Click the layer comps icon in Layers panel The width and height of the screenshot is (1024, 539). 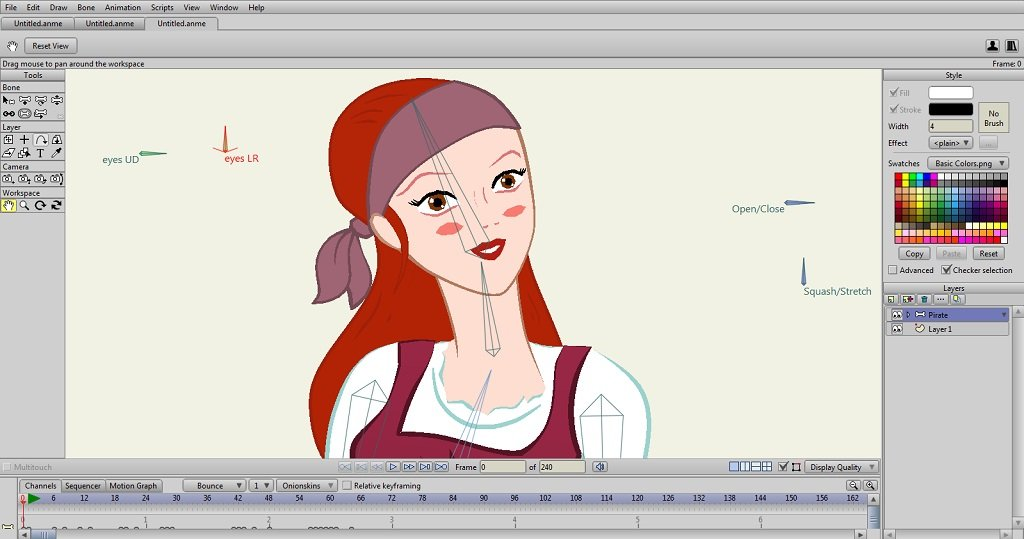click(x=957, y=299)
